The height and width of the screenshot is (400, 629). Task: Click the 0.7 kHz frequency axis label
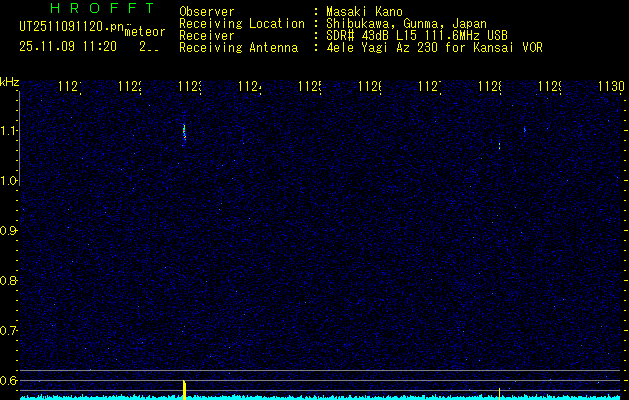(8, 331)
